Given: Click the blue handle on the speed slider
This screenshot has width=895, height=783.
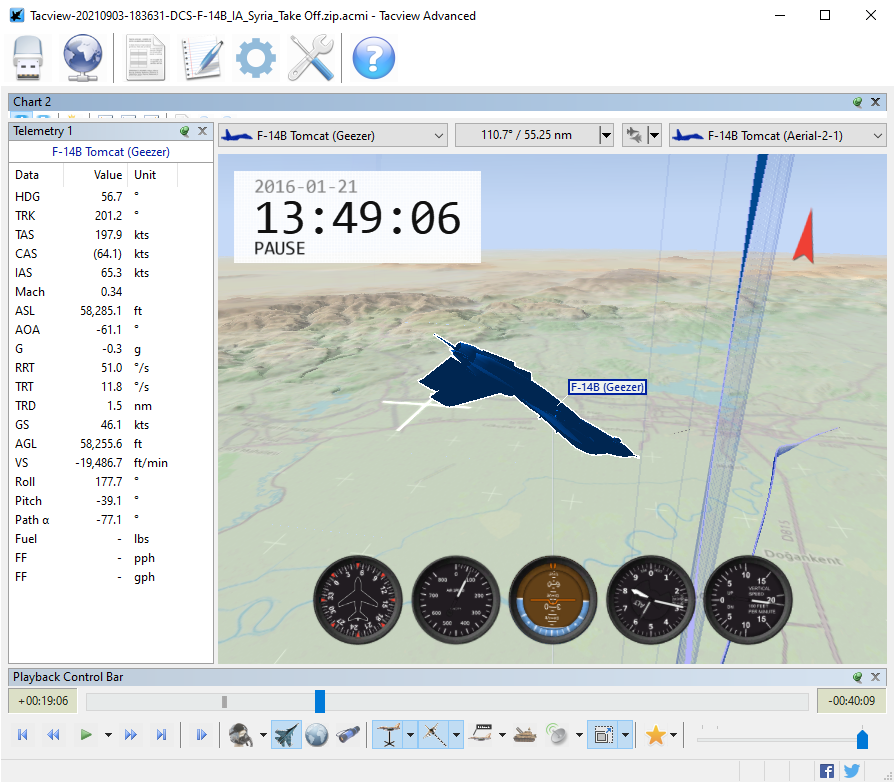Looking at the screenshot, I should (x=862, y=739).
